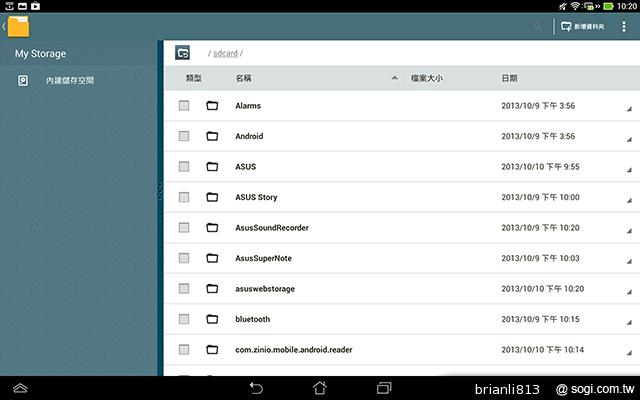Tap the bluetooth folder icon
Viewport: 640px width, 400px height.
(212, 319)
